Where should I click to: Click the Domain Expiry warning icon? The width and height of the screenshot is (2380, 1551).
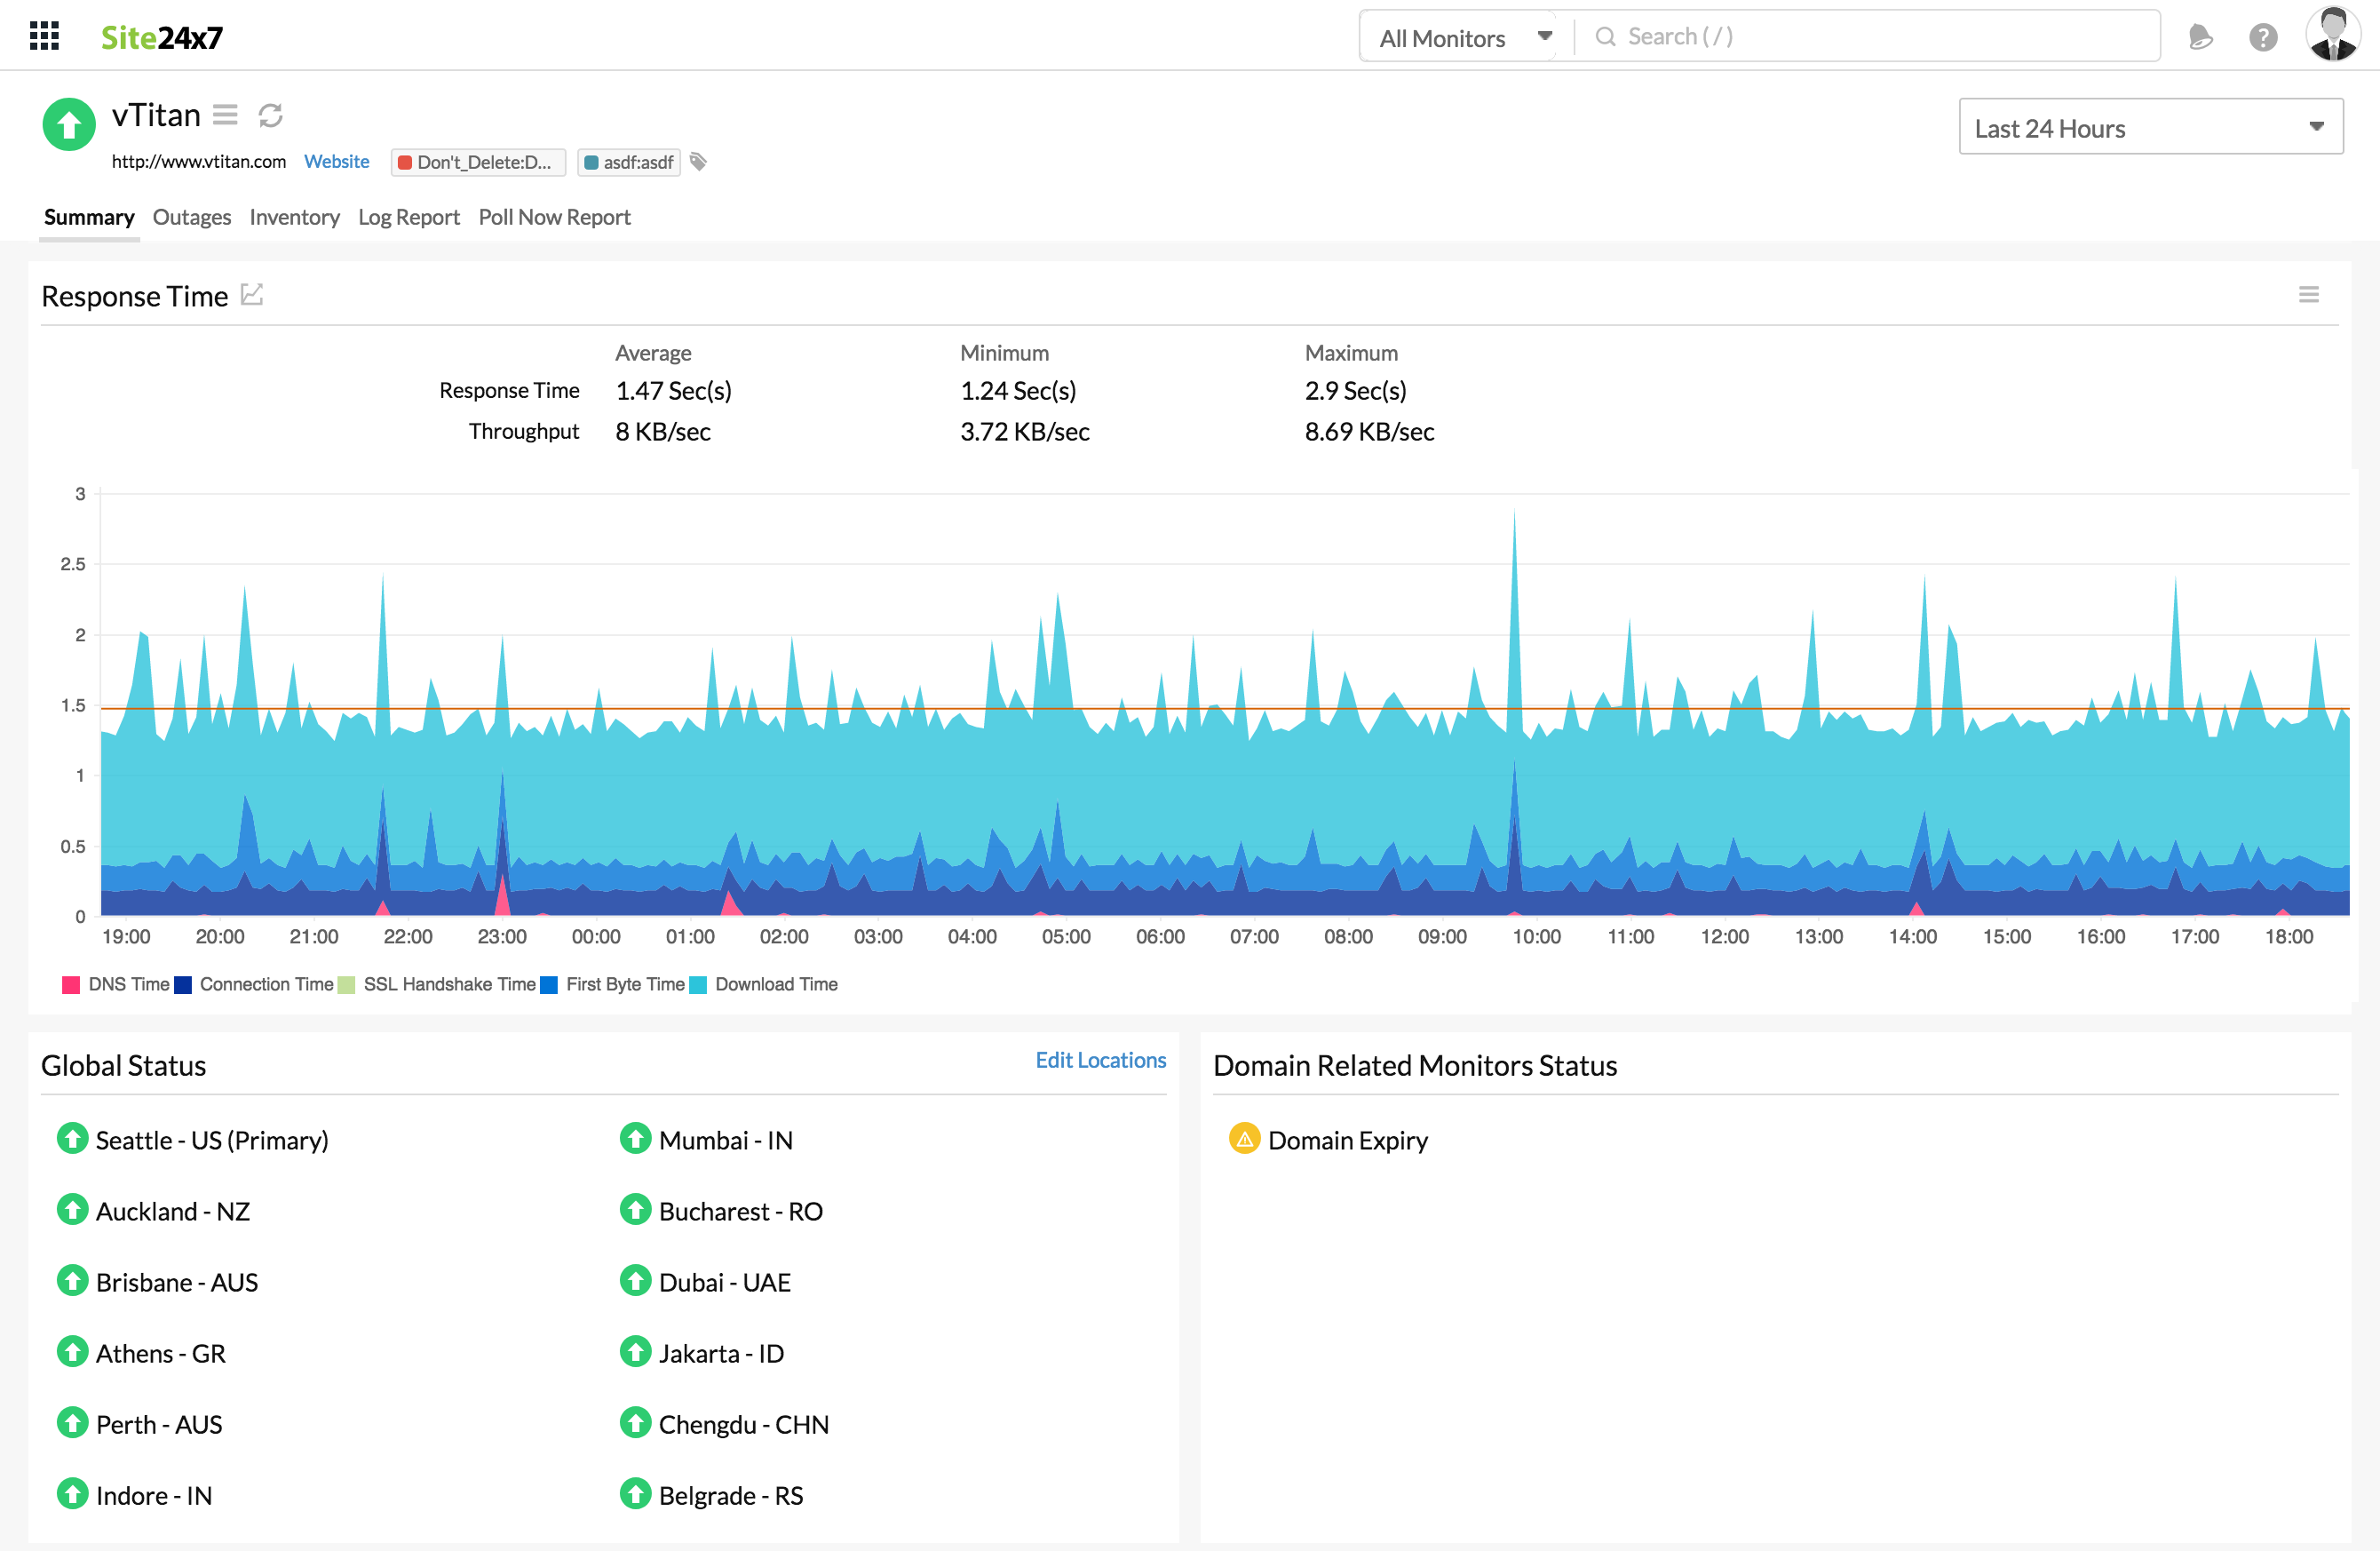click(x=1244, y=1139)
